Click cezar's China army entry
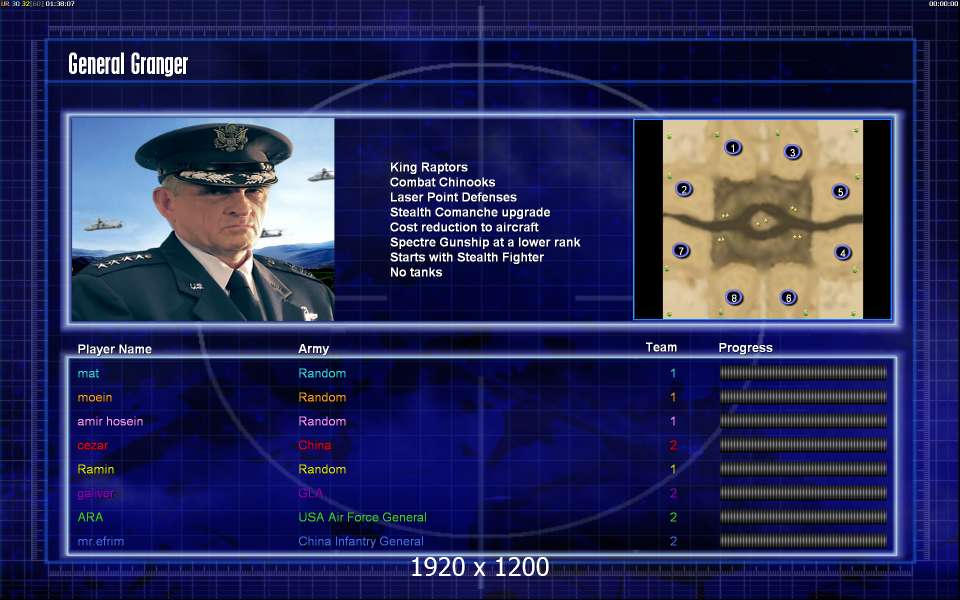 click(315, 445)
